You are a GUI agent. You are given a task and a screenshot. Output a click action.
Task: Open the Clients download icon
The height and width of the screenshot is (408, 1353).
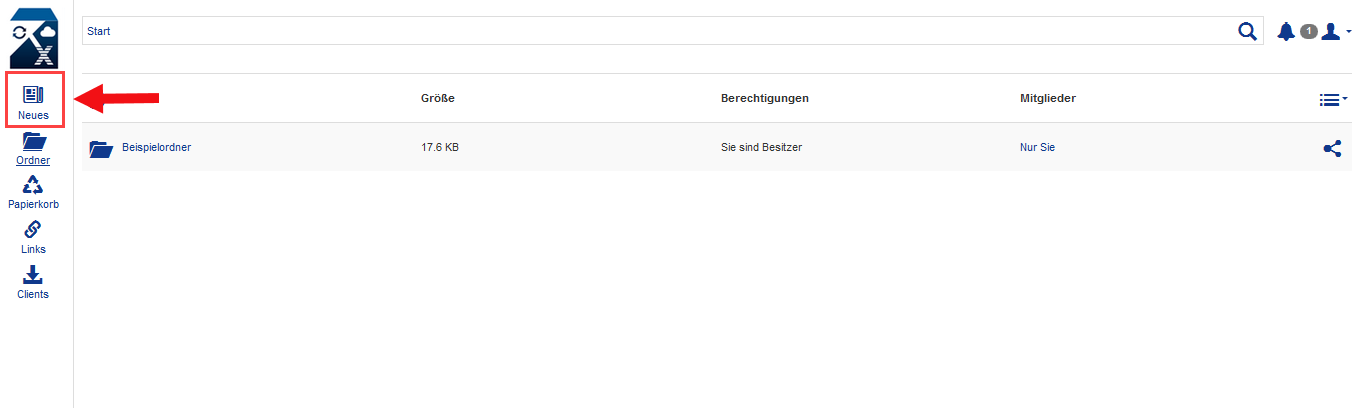[33, 275]
